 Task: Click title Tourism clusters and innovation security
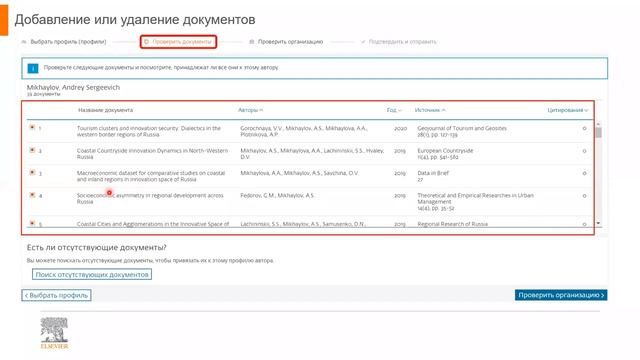(x=149, y=131)
